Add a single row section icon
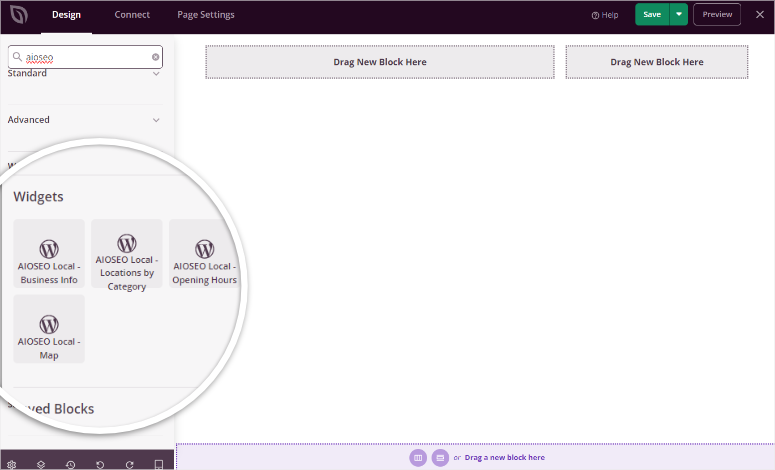775x470 pixels. pos(440,458)
